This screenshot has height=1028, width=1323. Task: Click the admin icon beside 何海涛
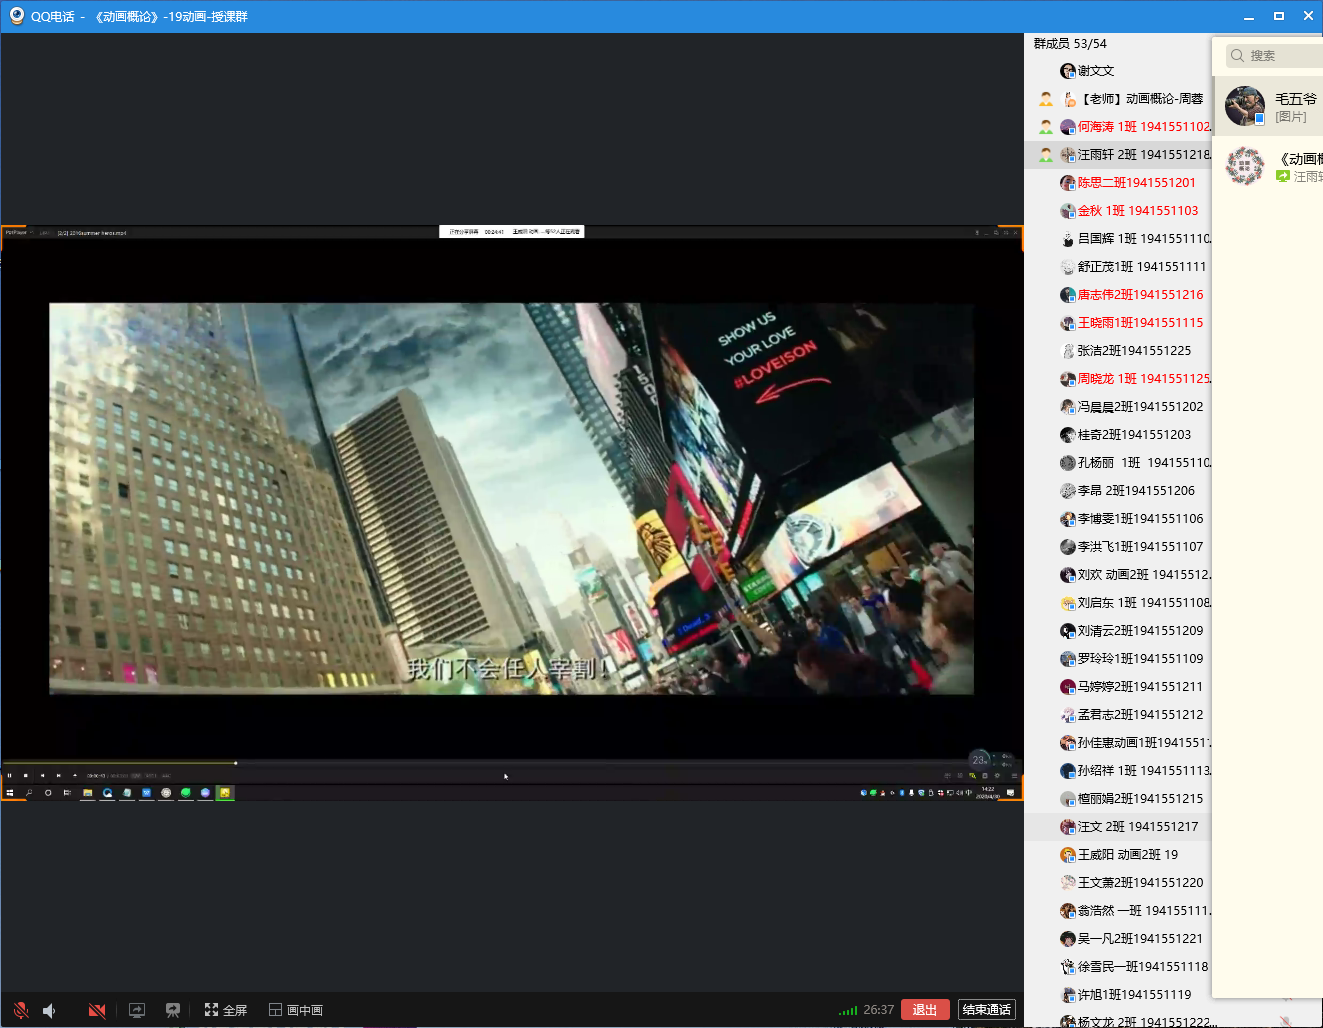tap(1046, 127)
